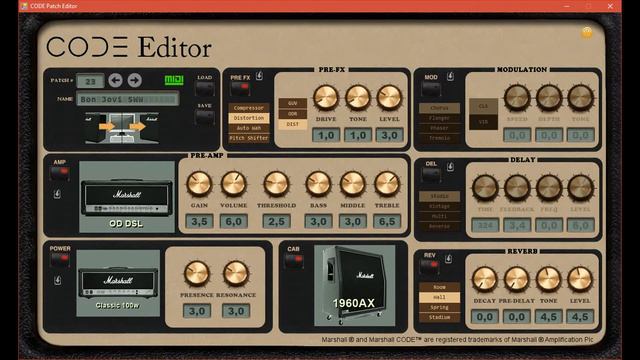Image resolution: width=640 pixels, height=360 pixels.
Task: Click the PRESENCE knob
Action: point(197,273)
